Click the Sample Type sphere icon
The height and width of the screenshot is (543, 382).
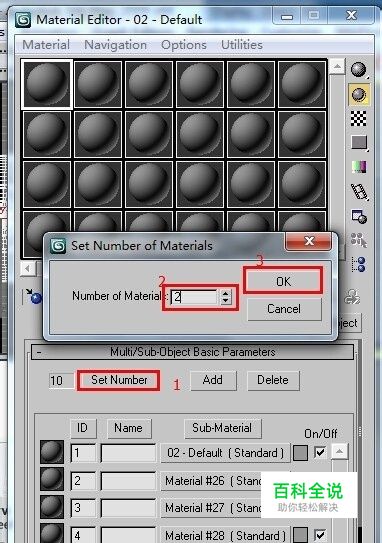(x=359, y=69)
